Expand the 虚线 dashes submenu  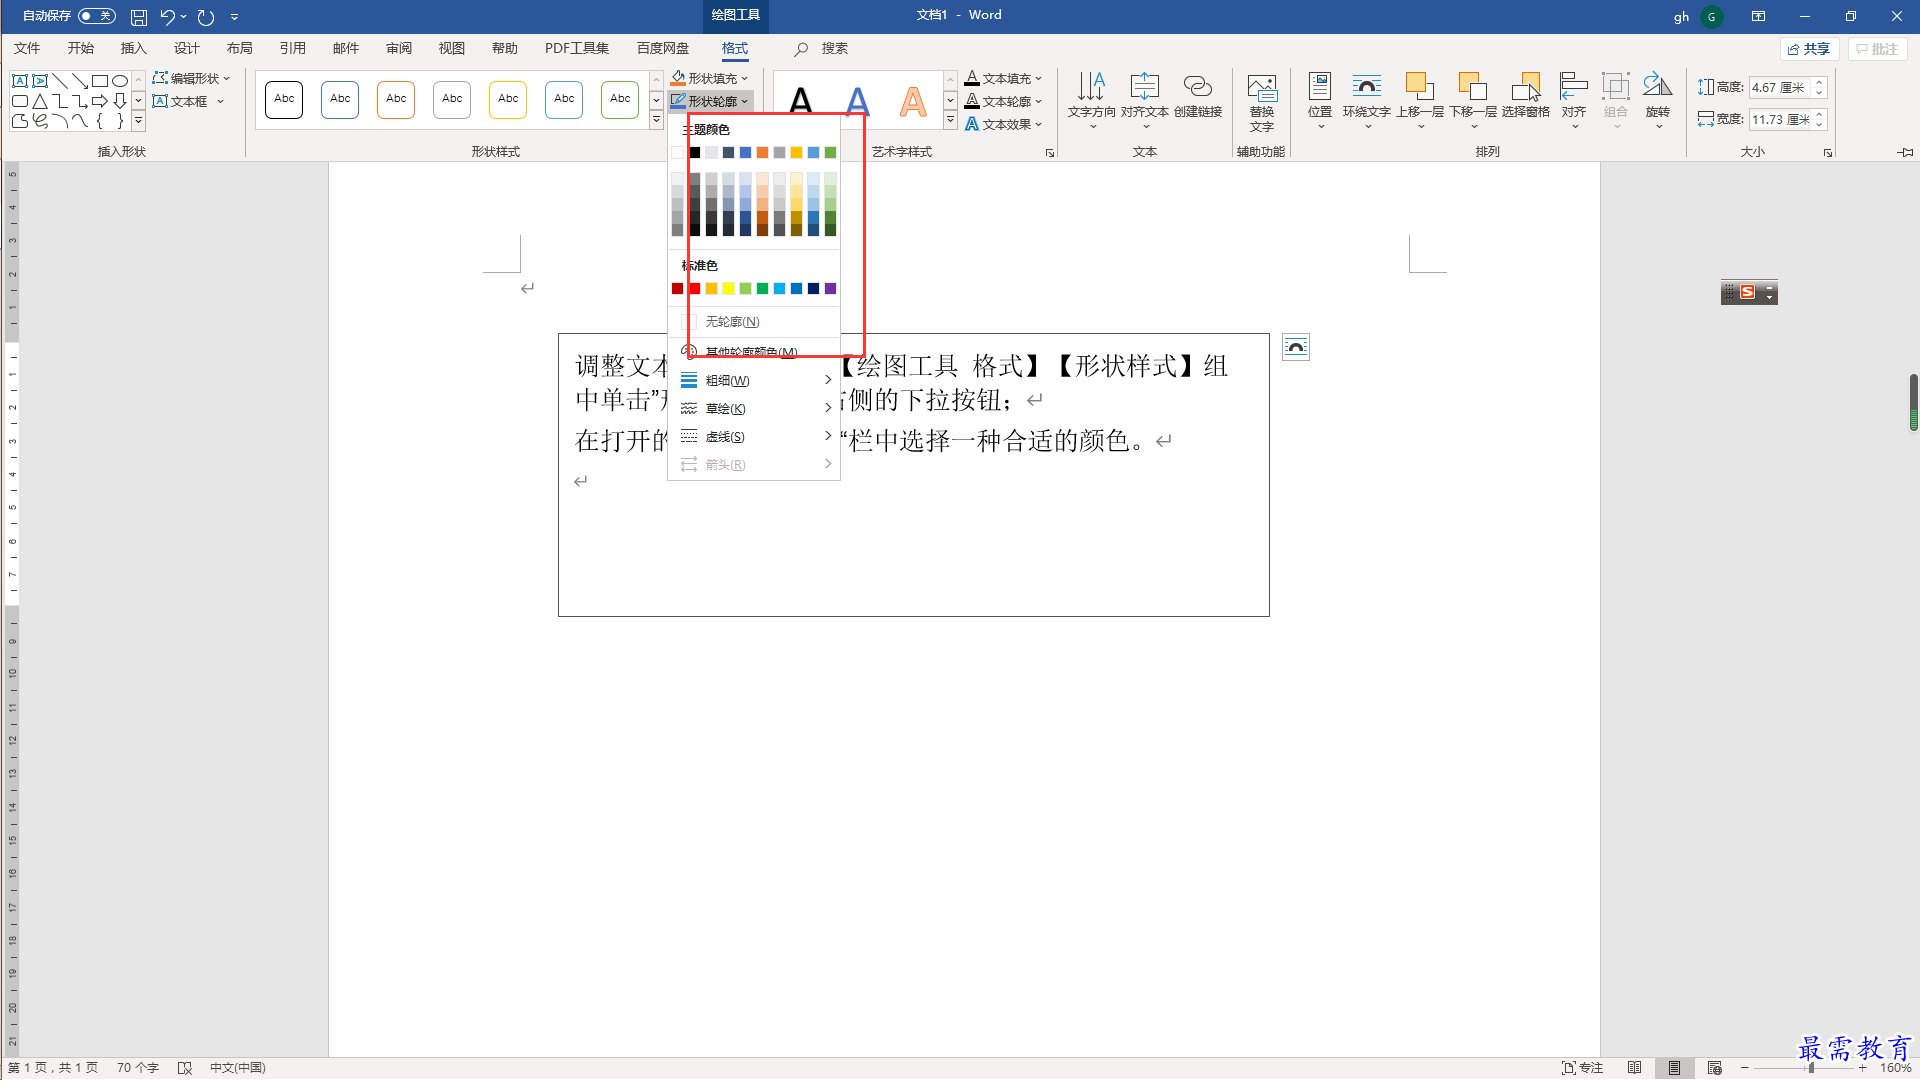pos(754,437)
